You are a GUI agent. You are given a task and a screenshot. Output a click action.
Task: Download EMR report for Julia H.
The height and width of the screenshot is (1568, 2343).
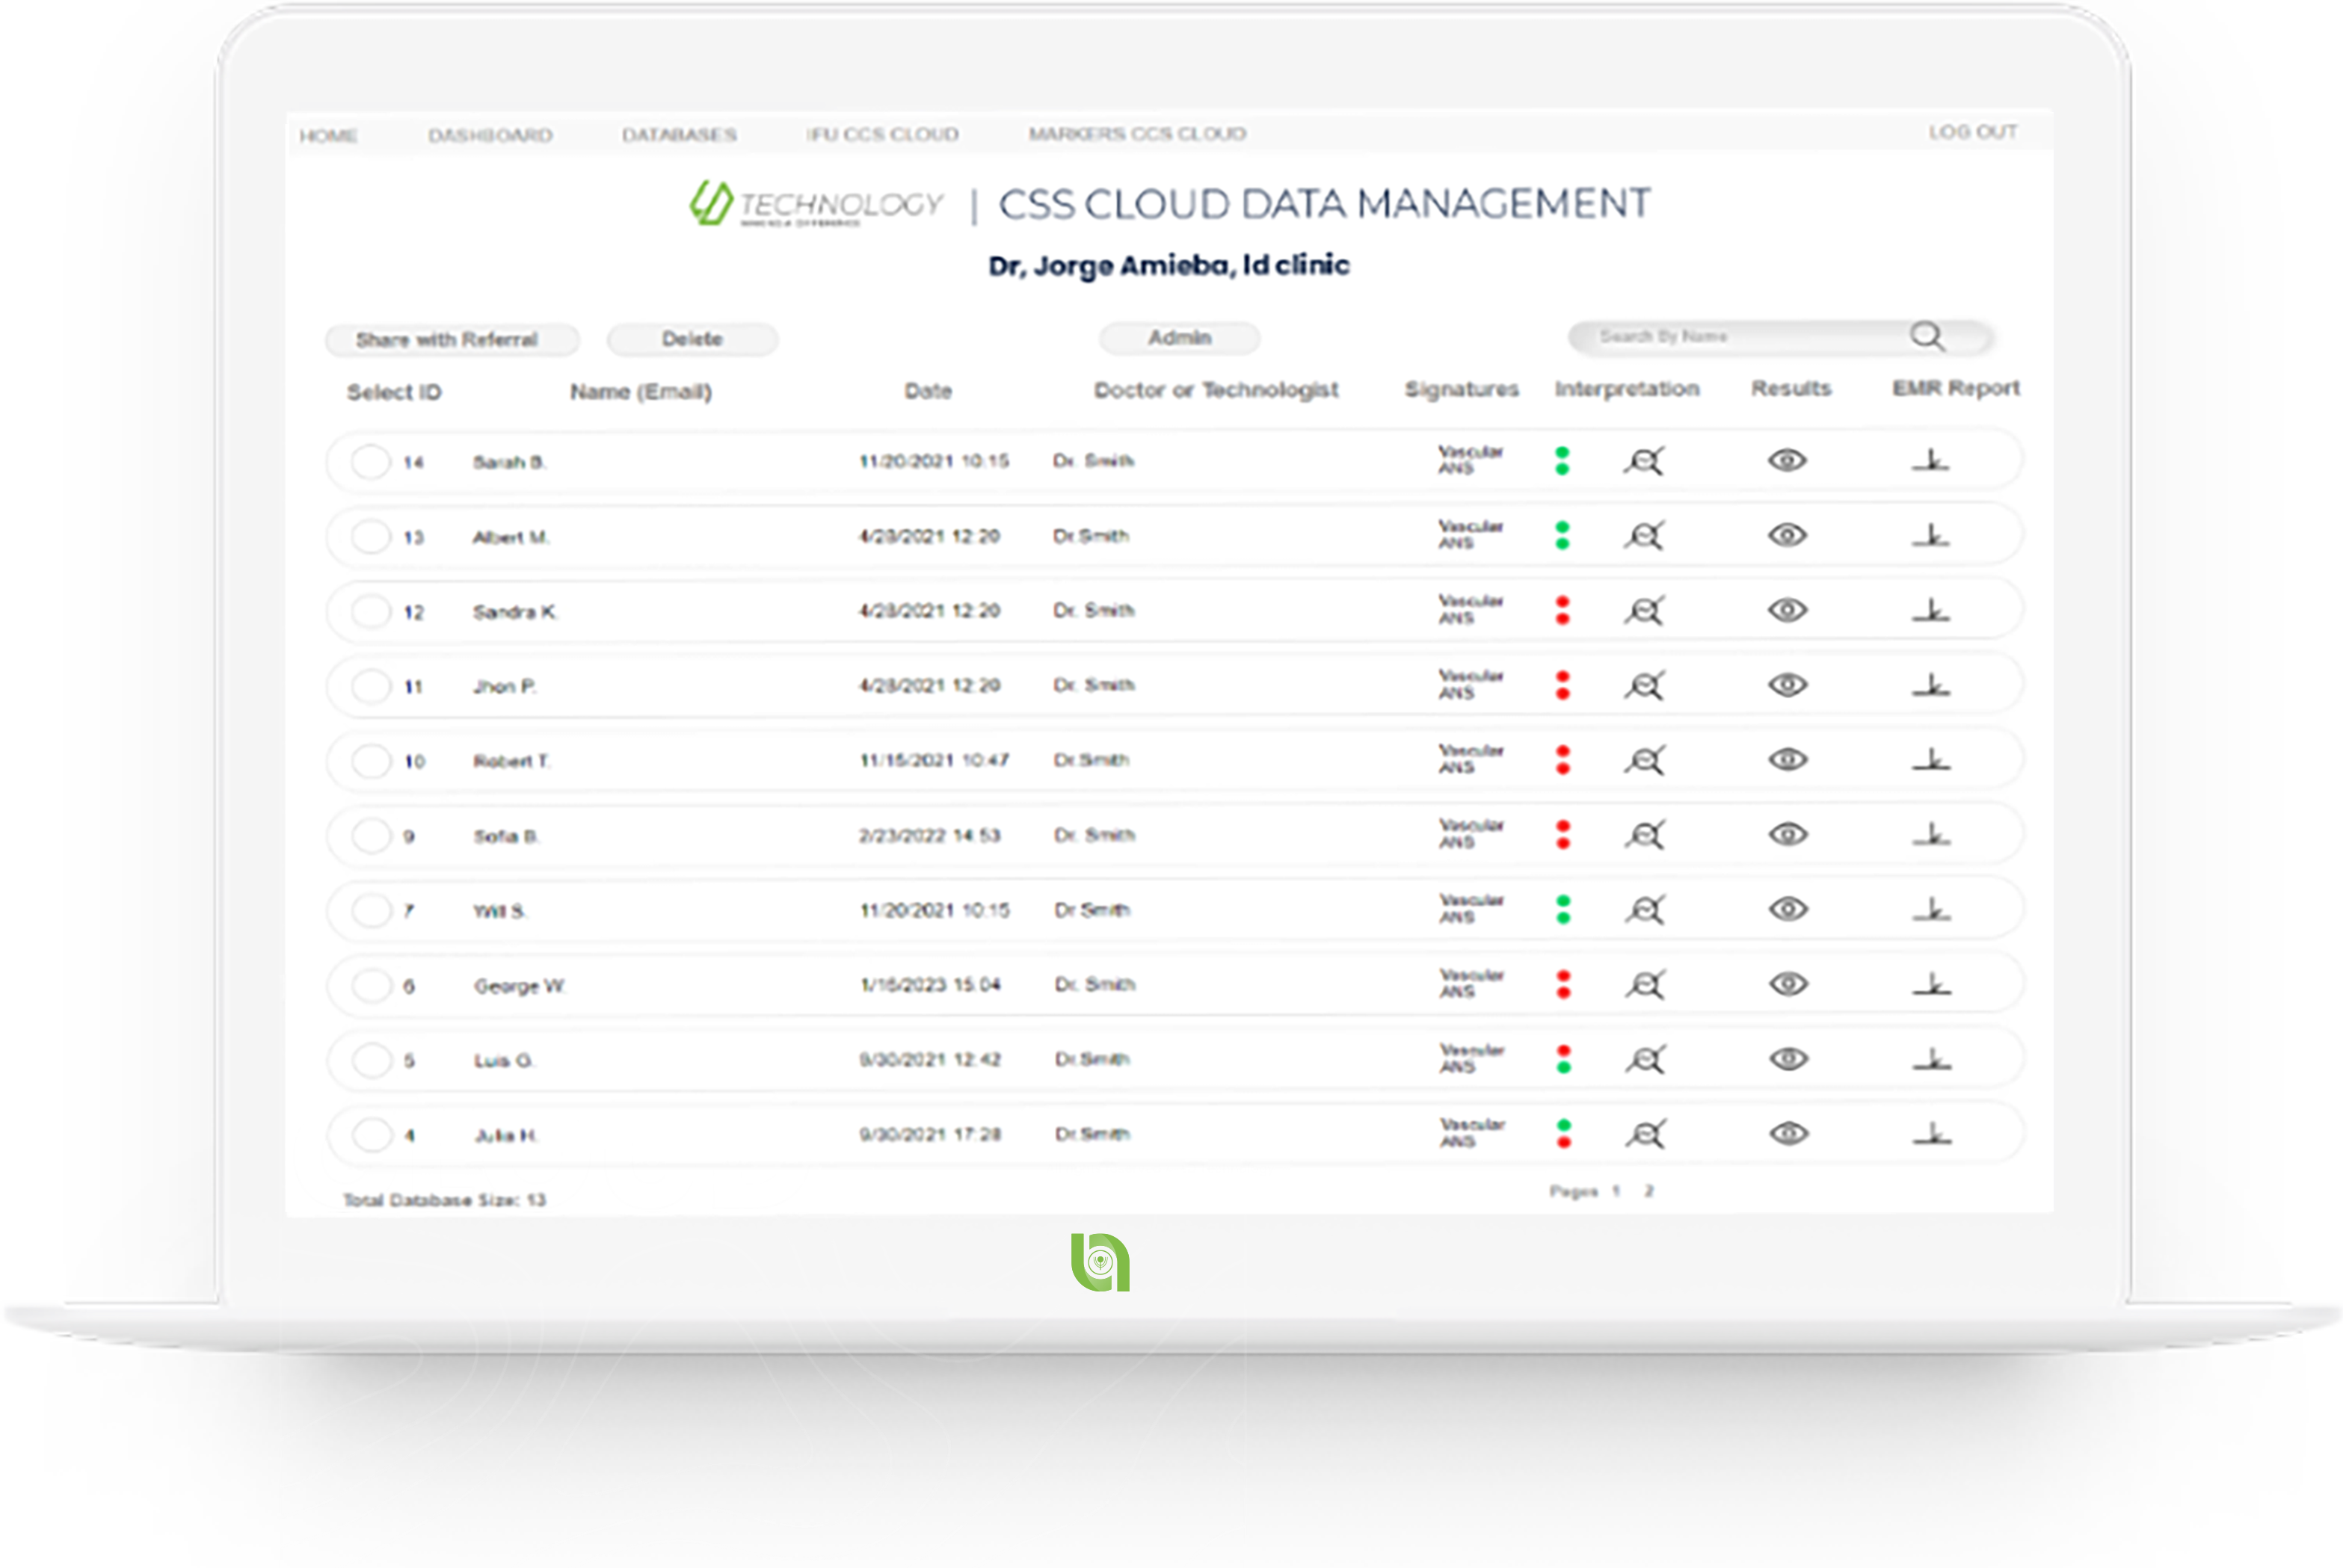[1932, 1133]
